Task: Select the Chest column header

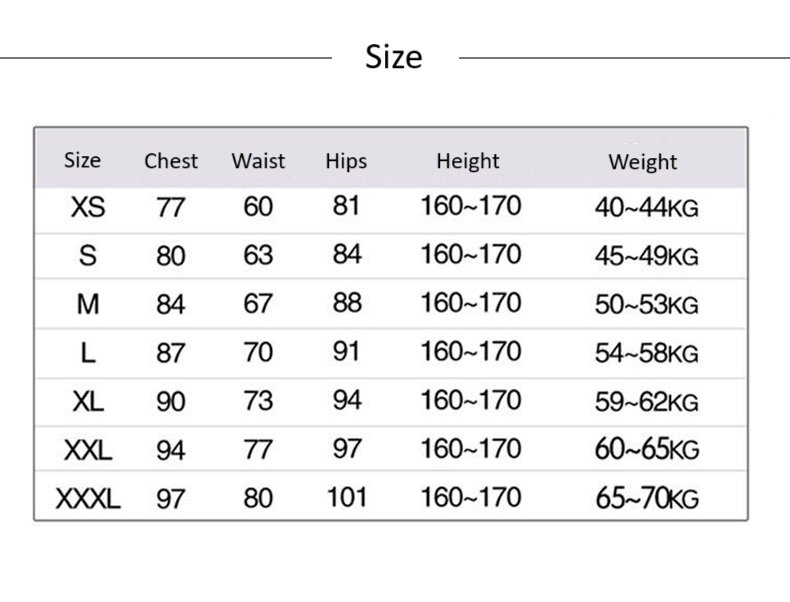Action: pos(171,161)
